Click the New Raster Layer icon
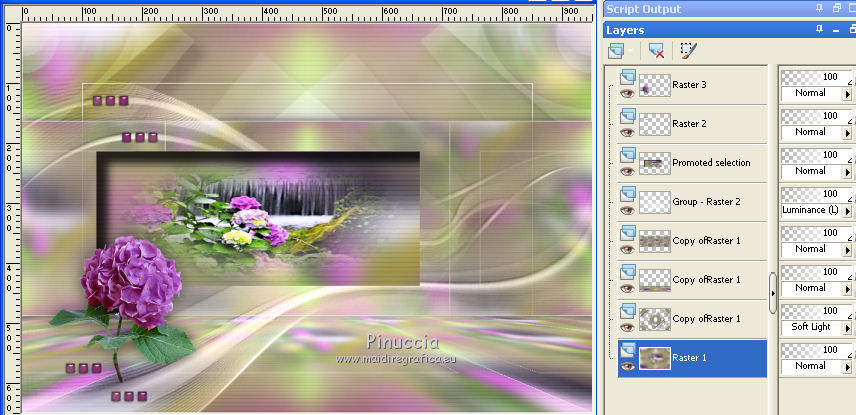The height and width of the screenshot is (415, 856). [x=615, y=52]
